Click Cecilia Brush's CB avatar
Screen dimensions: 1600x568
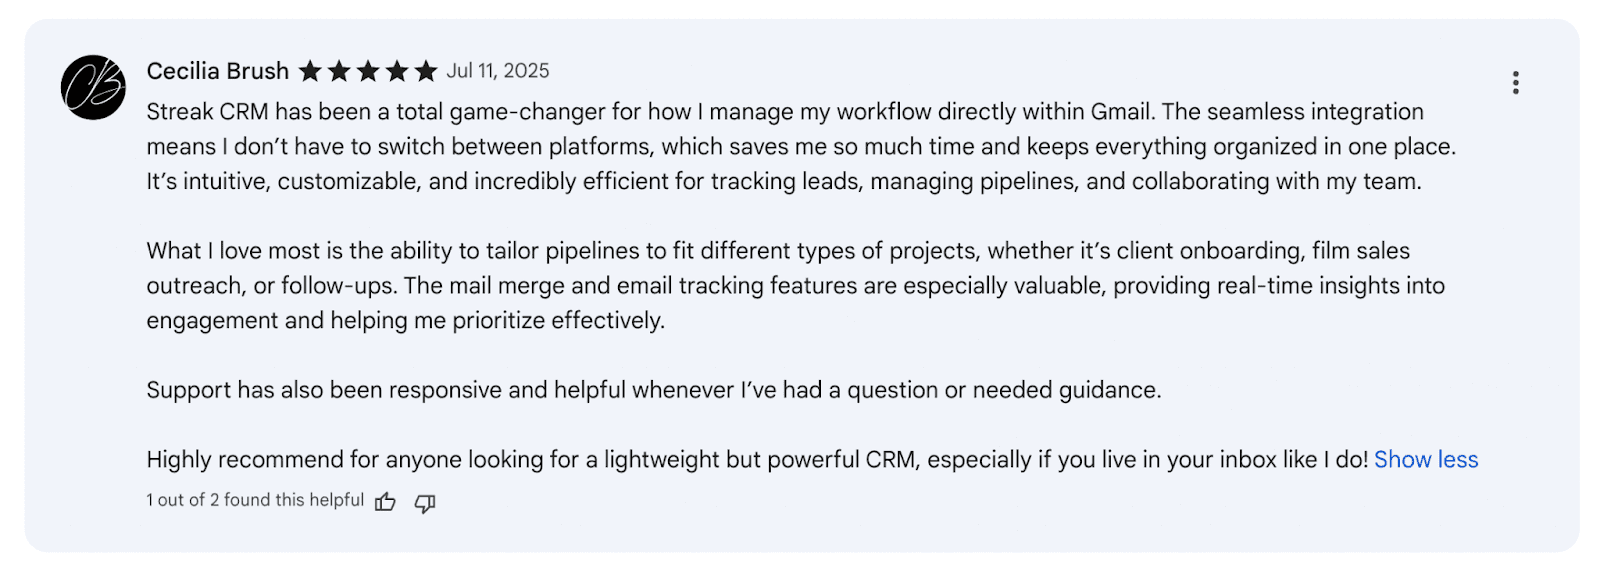click(x=93, y=87)
